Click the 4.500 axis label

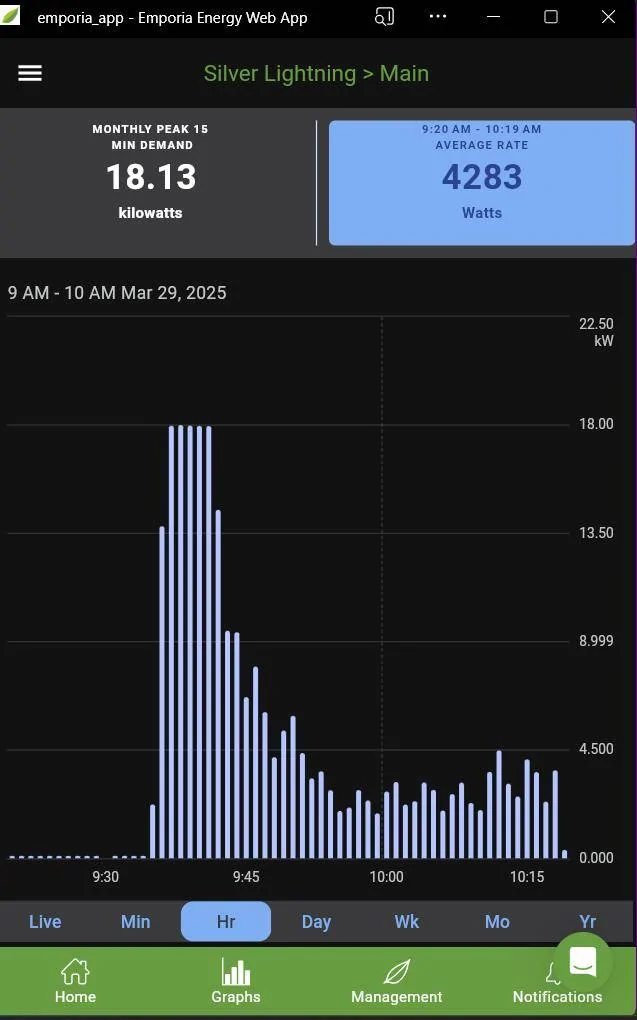(x=596, y=749)
